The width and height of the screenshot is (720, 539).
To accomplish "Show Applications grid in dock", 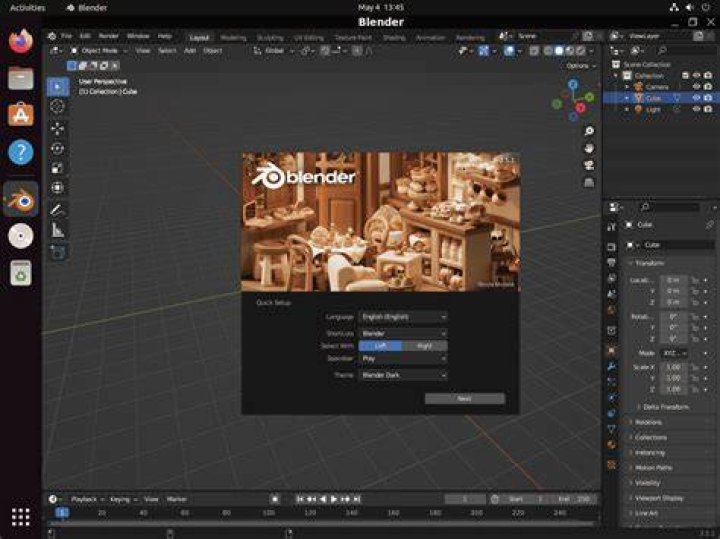I will (21, 517).
